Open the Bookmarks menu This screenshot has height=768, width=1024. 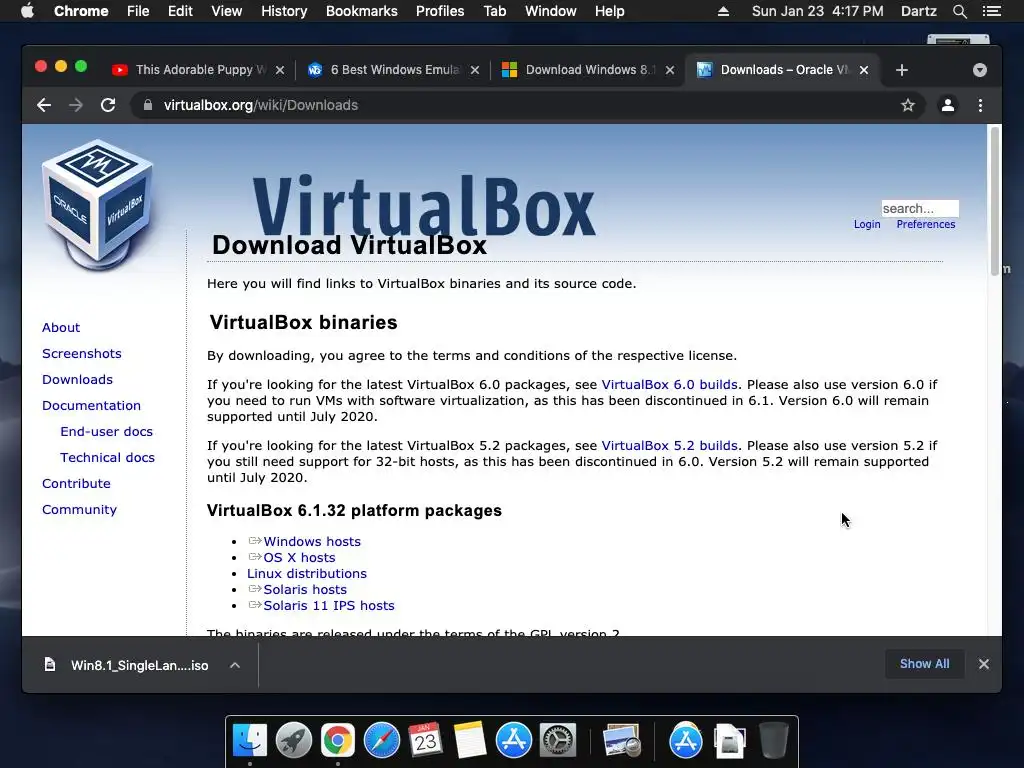[x=361, y=11]
